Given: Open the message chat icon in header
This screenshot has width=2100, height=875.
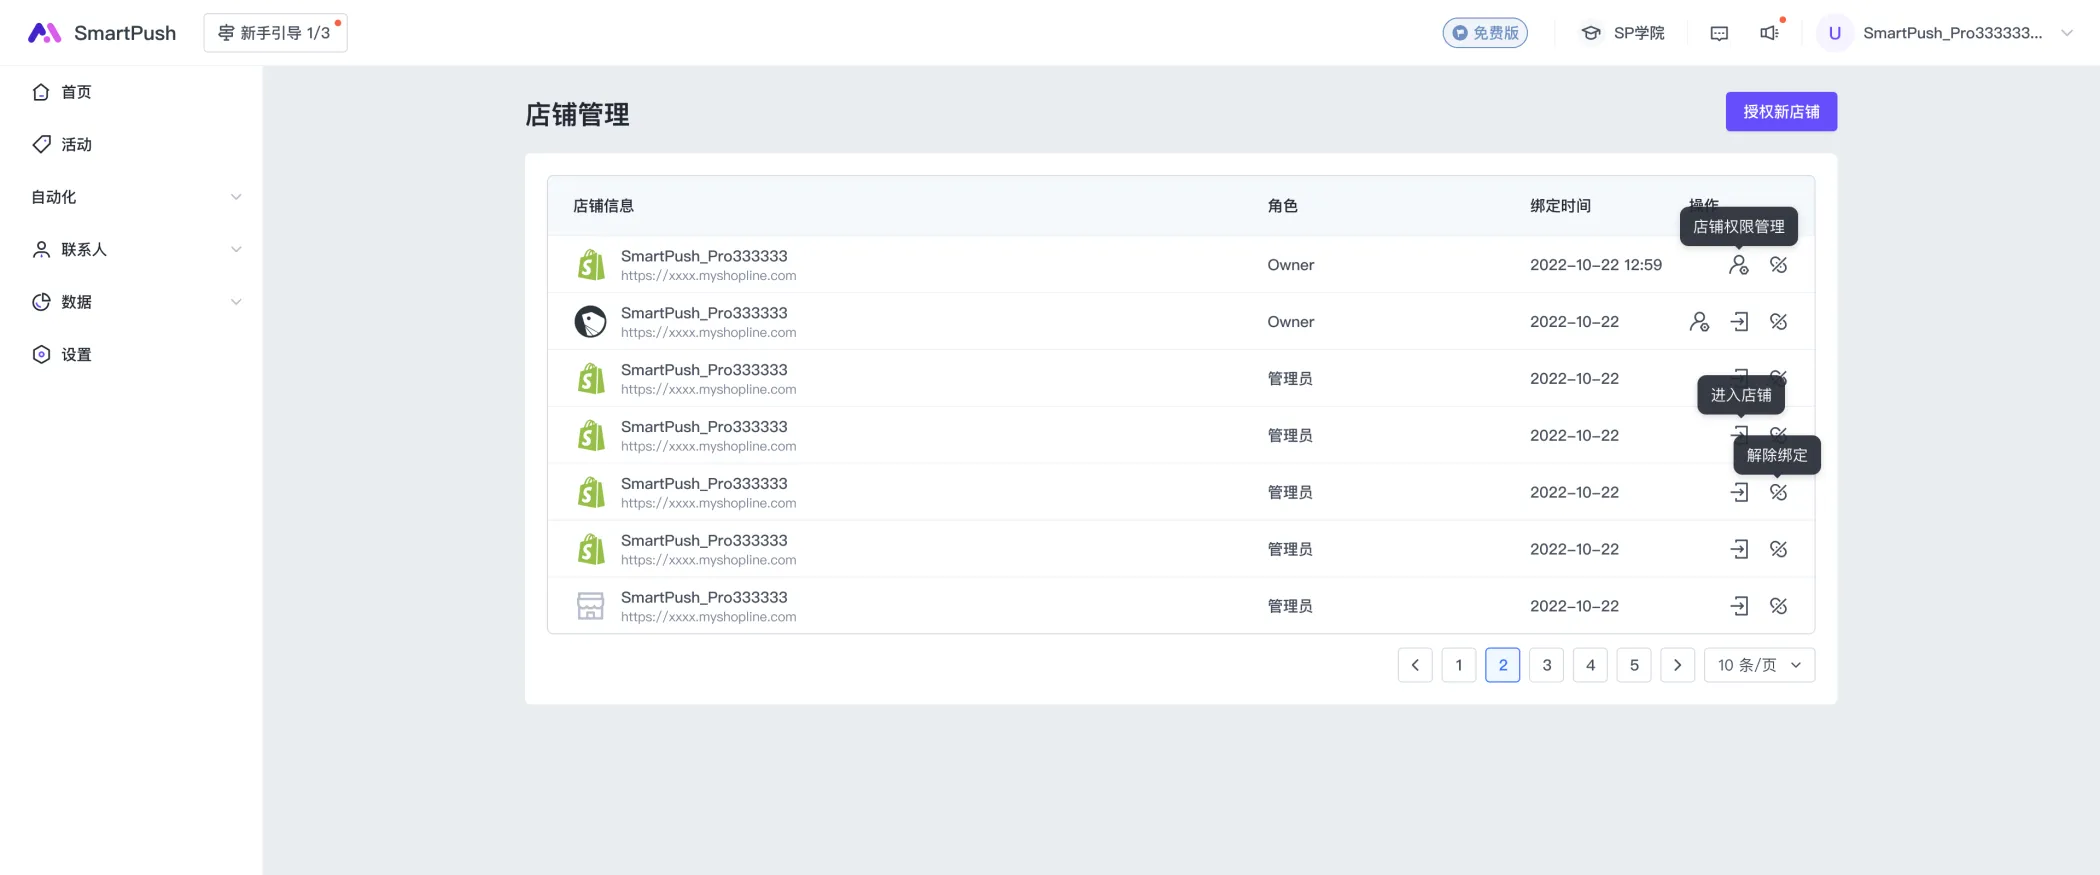Looking at the screenshot, I should coord(1719,33).
